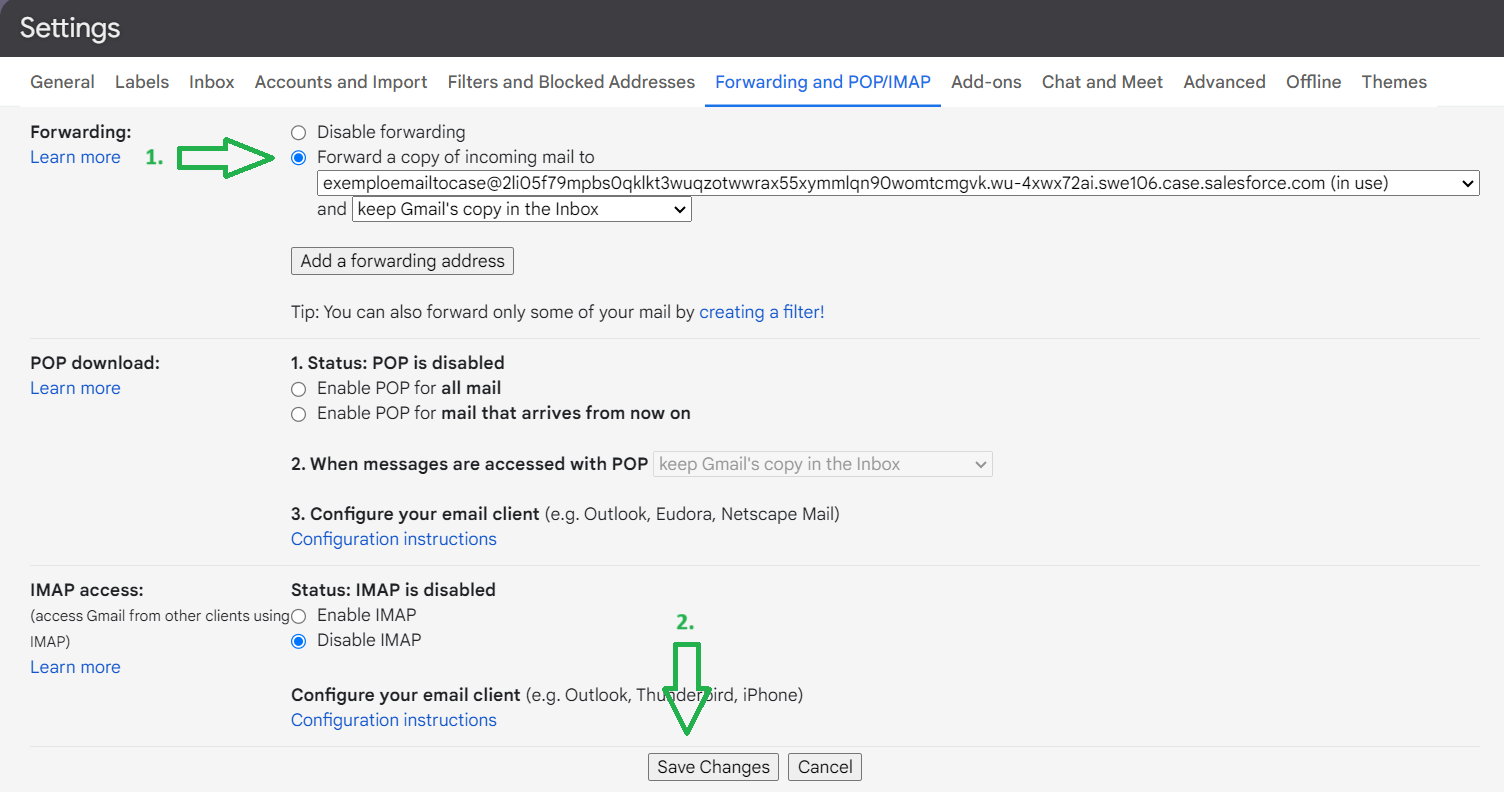Viewport: 1504px width, 792px height.
Task: Click Learn more under Forwarding
Action: coord(75,156)
